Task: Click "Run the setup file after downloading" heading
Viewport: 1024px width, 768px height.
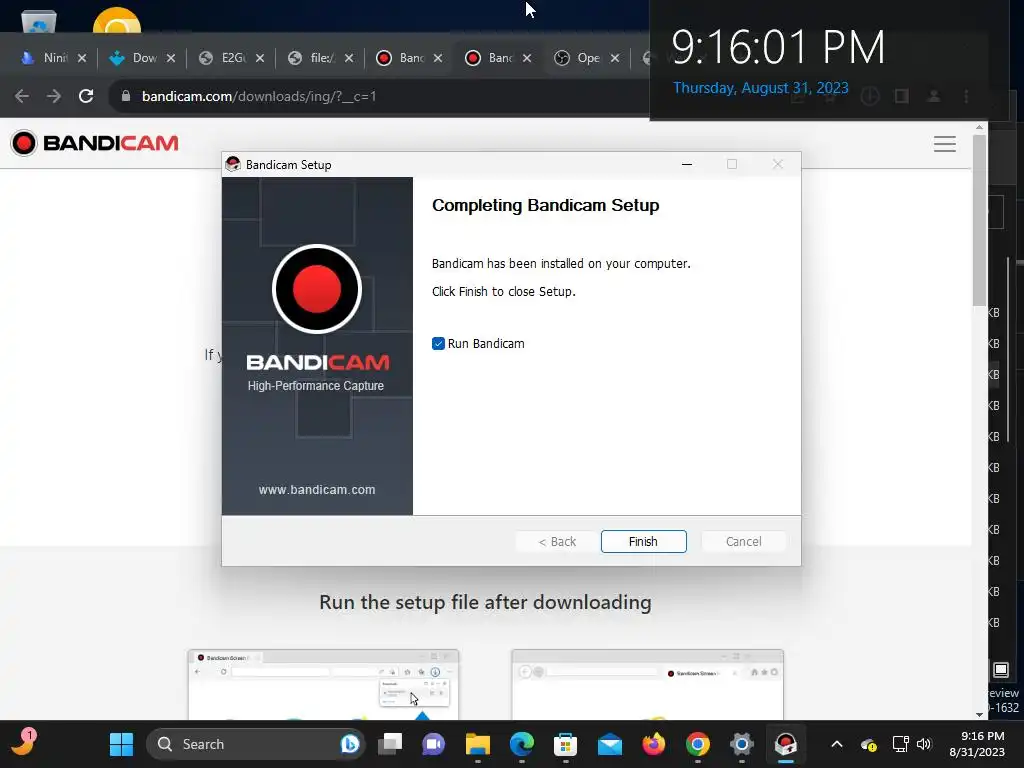Action: click(485, 602)
